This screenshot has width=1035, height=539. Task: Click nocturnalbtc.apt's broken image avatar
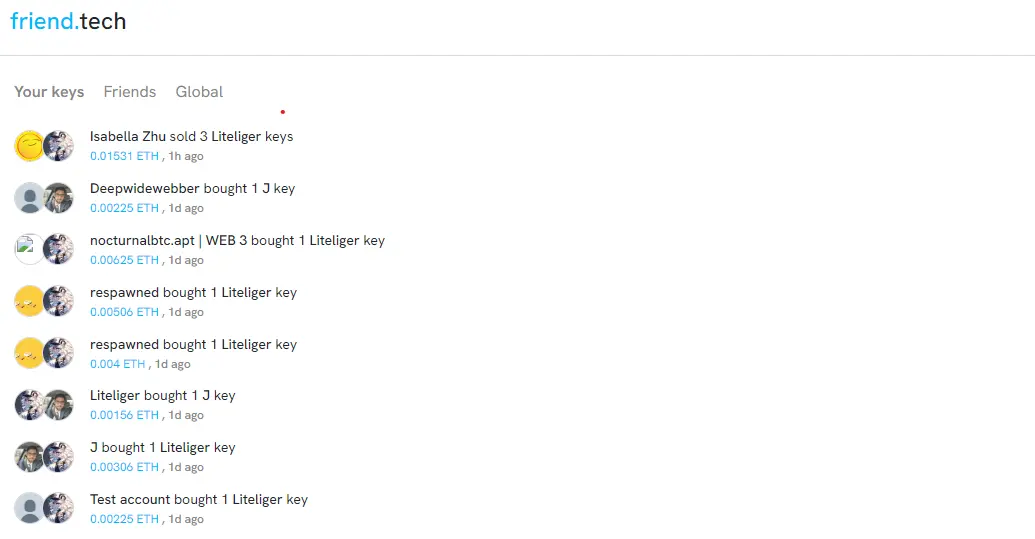pos(29,249)
